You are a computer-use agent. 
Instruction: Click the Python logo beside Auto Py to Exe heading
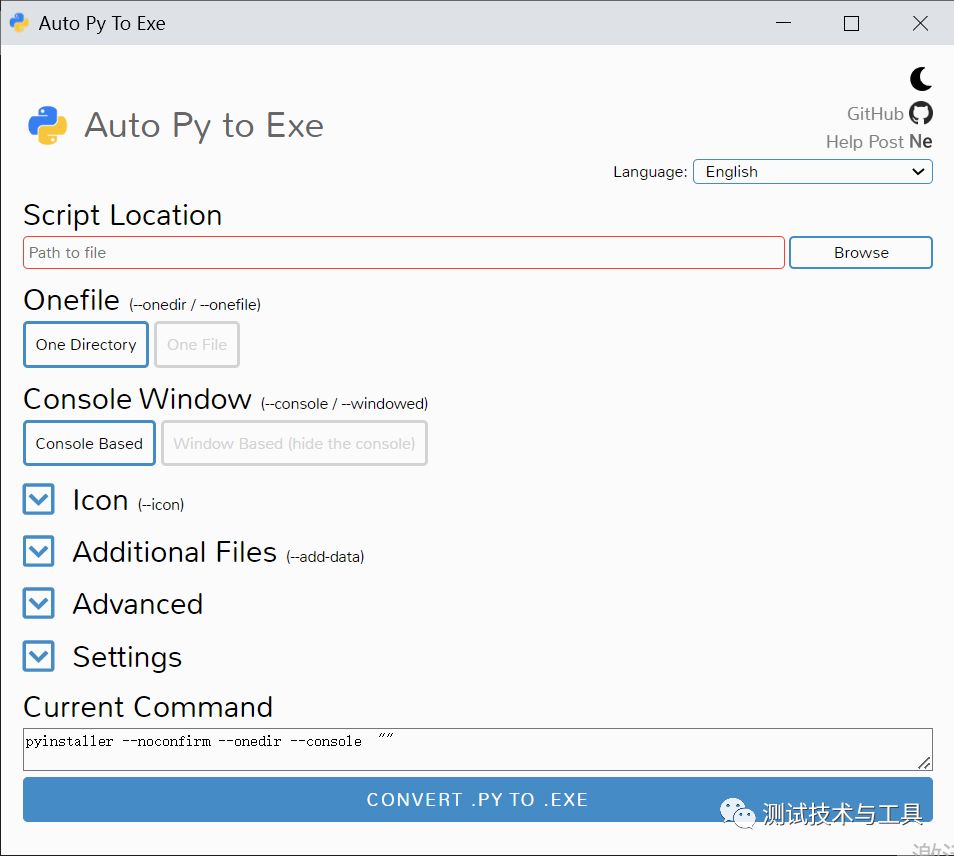coord(47,125)
